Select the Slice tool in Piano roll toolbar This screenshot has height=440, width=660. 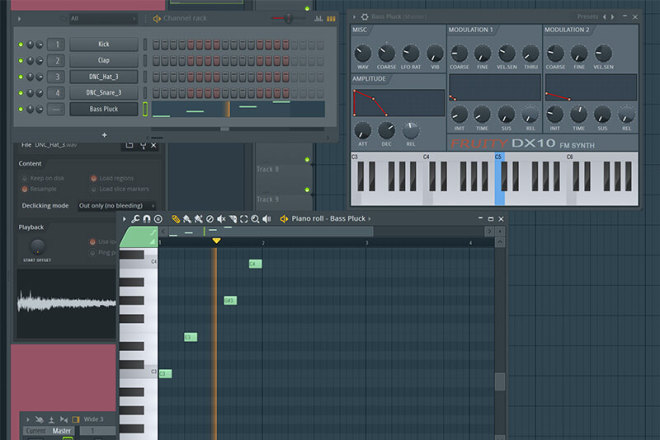(232, 219)
